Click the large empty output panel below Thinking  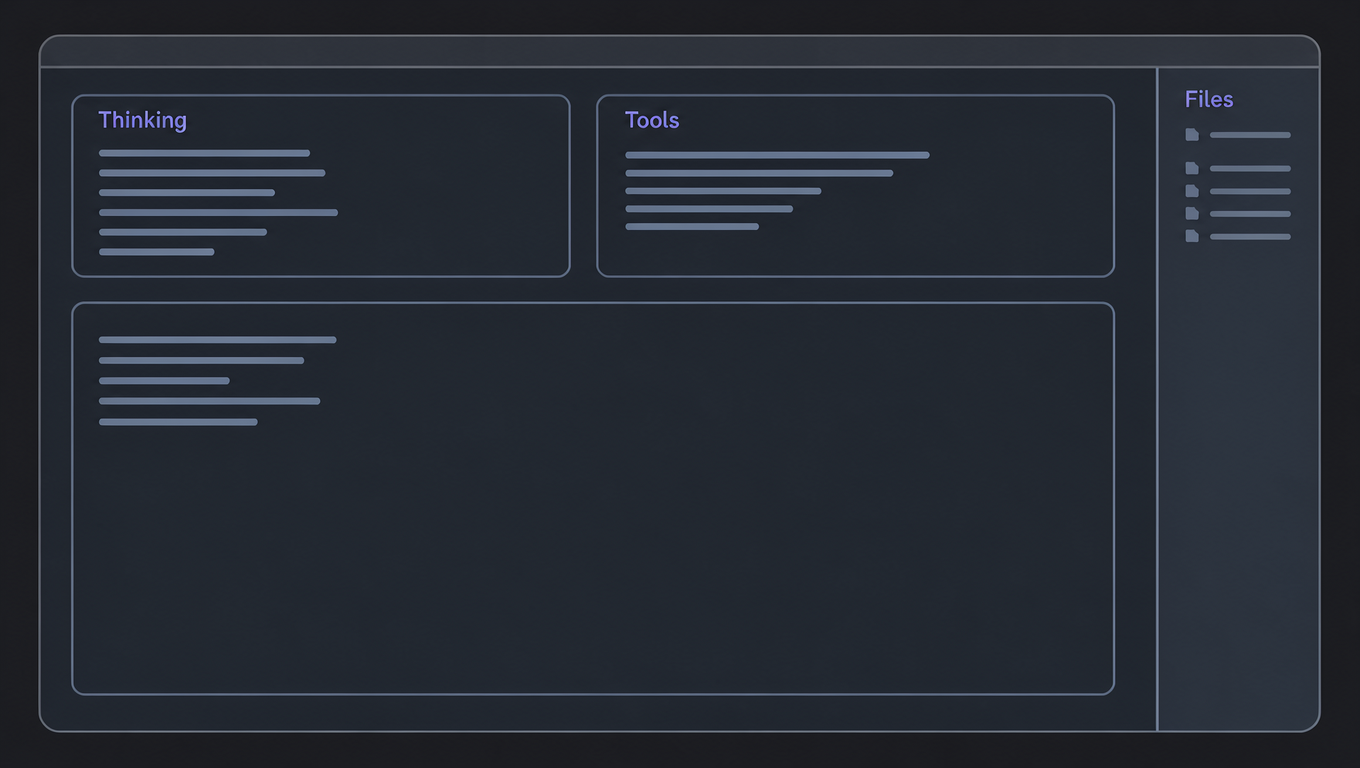[x=593, y=498]
